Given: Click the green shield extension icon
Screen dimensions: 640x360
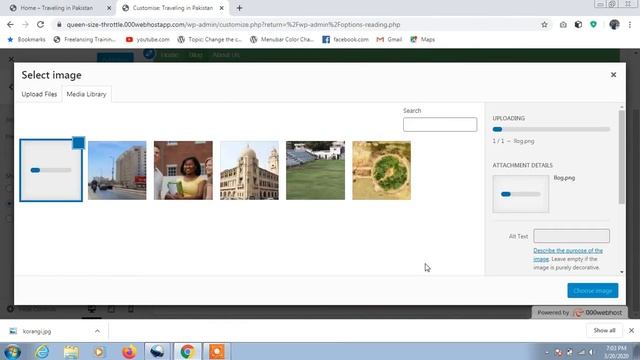Looking at the screenshot, I should click(x=593, y=24).
